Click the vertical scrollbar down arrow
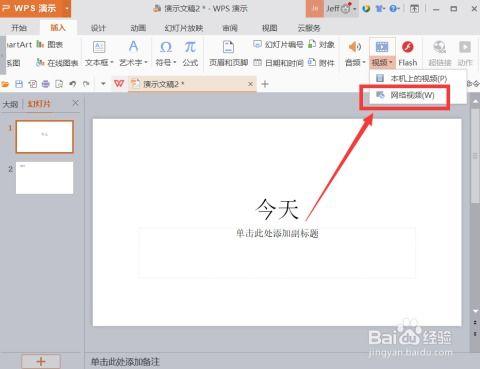The image size is (480, 369). pyautogui.click(x=475, y=311)
